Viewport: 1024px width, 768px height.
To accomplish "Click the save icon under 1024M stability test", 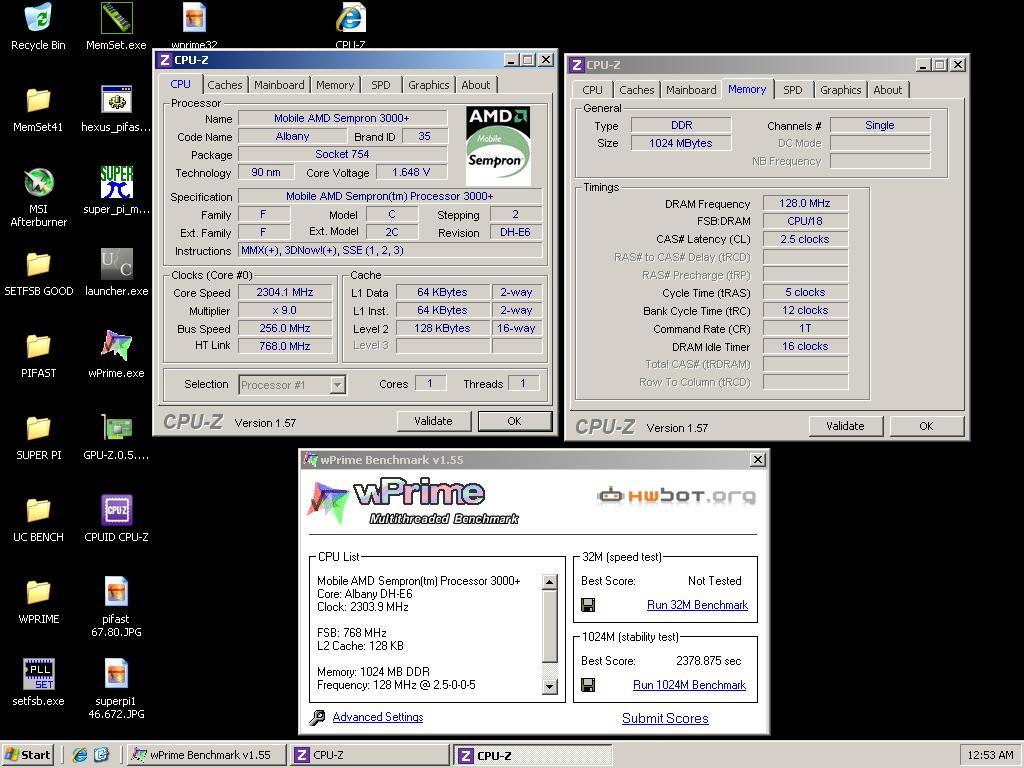I will [588, 685].
